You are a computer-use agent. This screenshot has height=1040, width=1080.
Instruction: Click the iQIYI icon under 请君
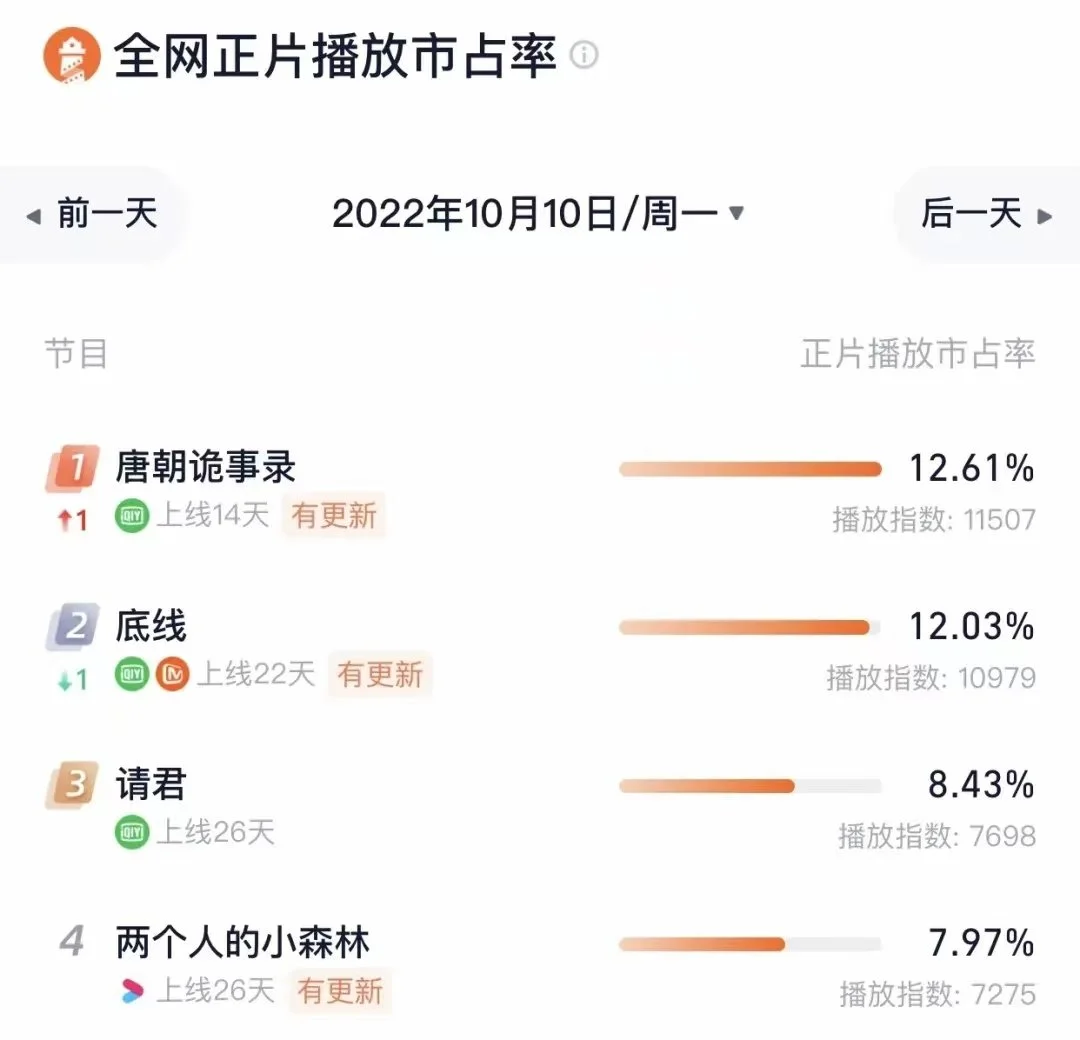click(132, 833)
